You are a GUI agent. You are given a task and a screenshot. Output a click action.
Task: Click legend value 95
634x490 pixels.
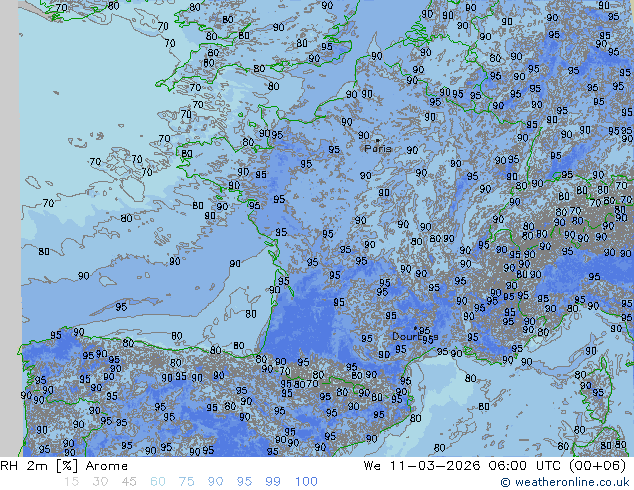coord(244,482)
